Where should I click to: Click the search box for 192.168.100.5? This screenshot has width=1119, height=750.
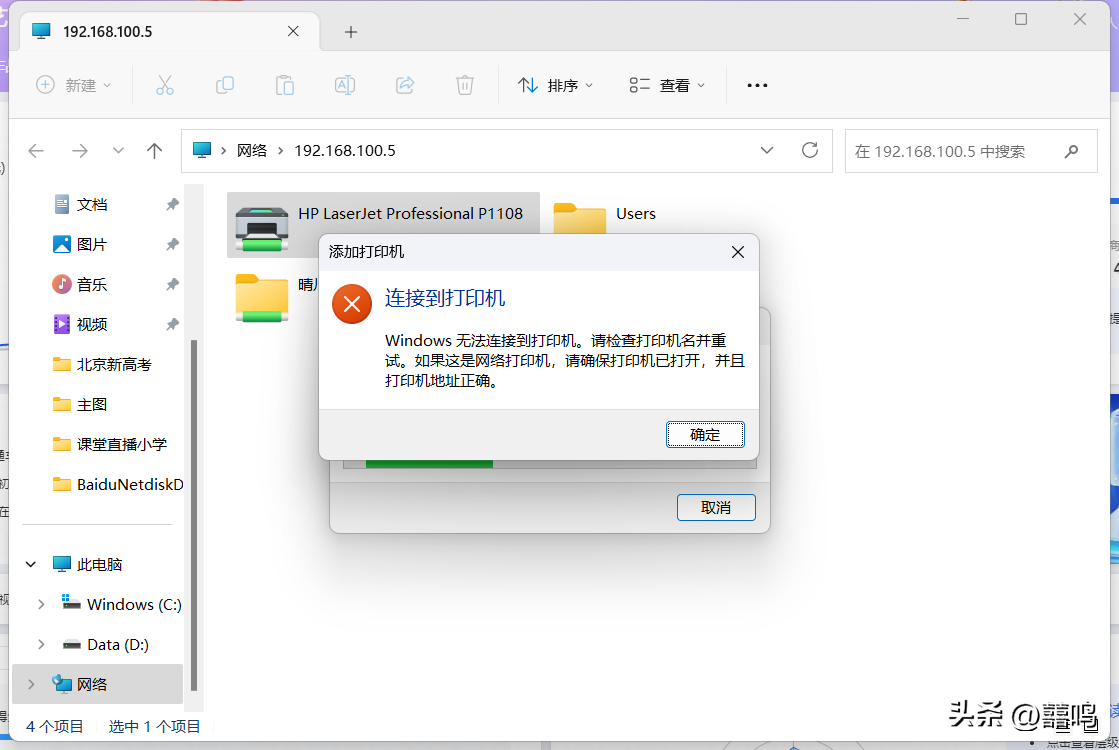(x=971, y=151)
